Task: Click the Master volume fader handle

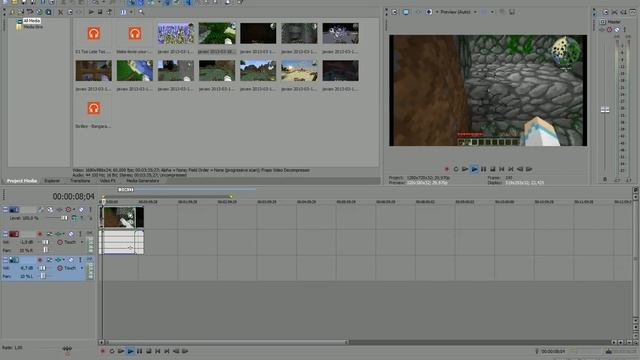Action: (605, 110)
